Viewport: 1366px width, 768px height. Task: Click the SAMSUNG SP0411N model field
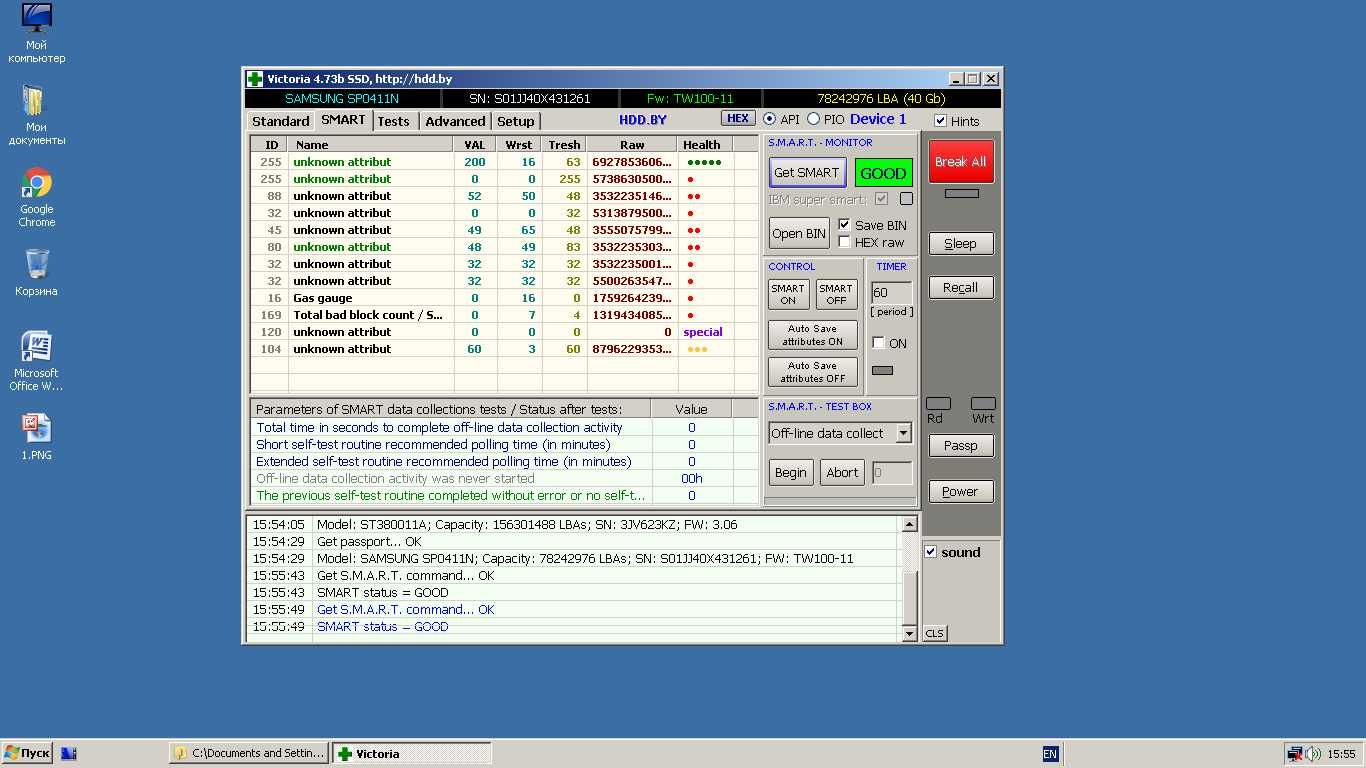(x=342, y=99)
